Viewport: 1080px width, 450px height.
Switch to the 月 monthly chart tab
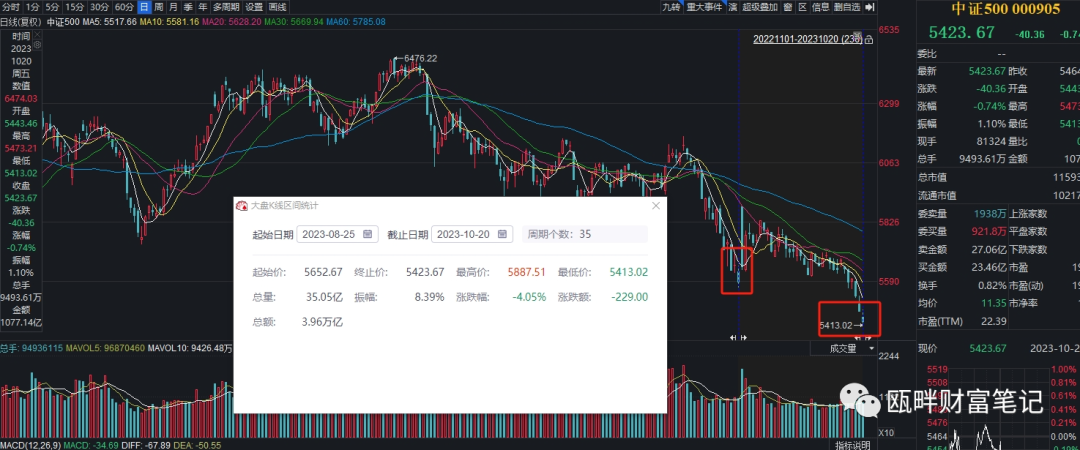click(x=173, y=7)
